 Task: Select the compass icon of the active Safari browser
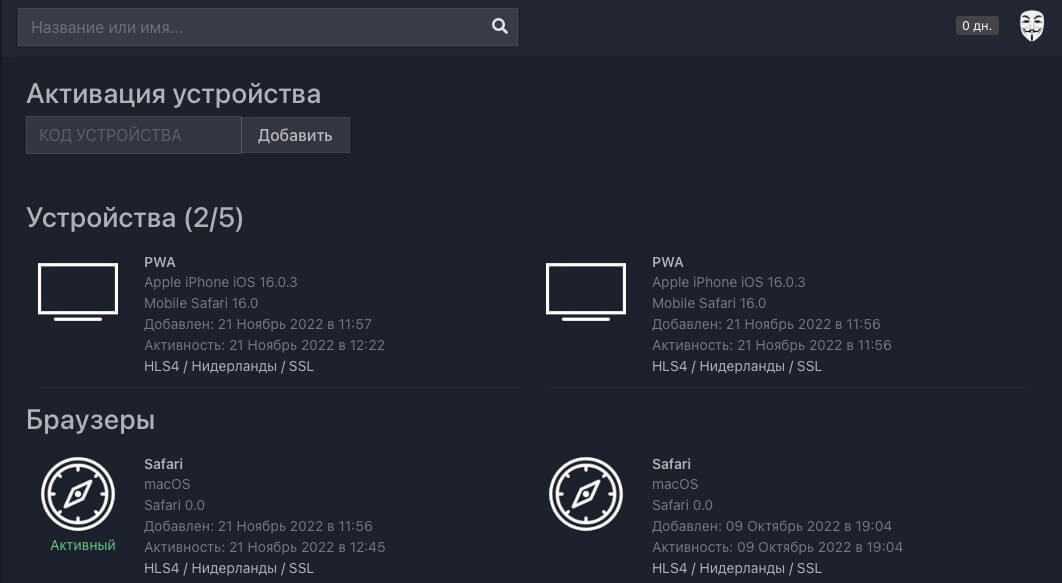(78, 494)
